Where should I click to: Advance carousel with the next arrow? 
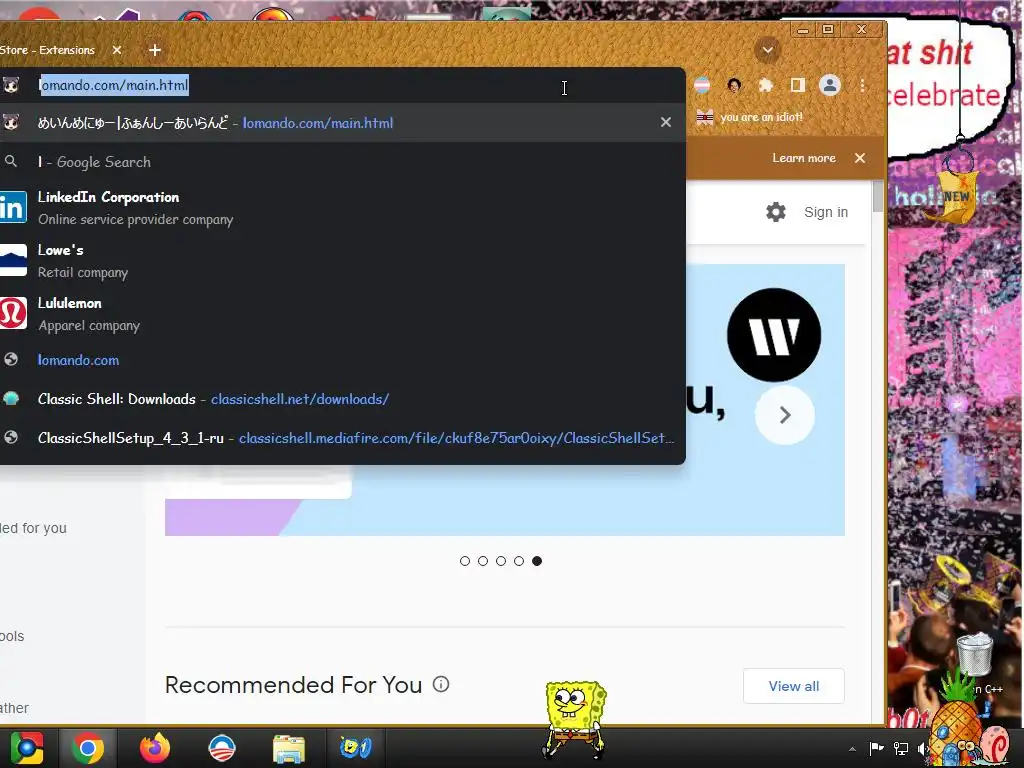tap(785, 415)
